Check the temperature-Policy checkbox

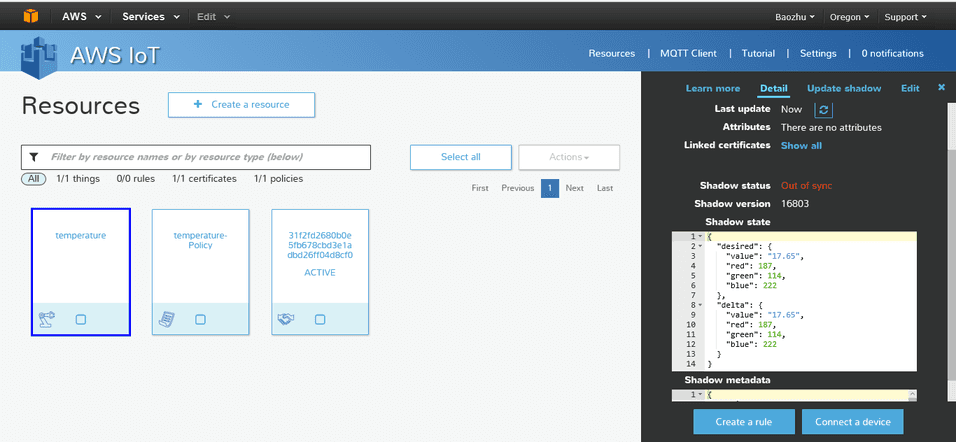[x=200, y=319]
